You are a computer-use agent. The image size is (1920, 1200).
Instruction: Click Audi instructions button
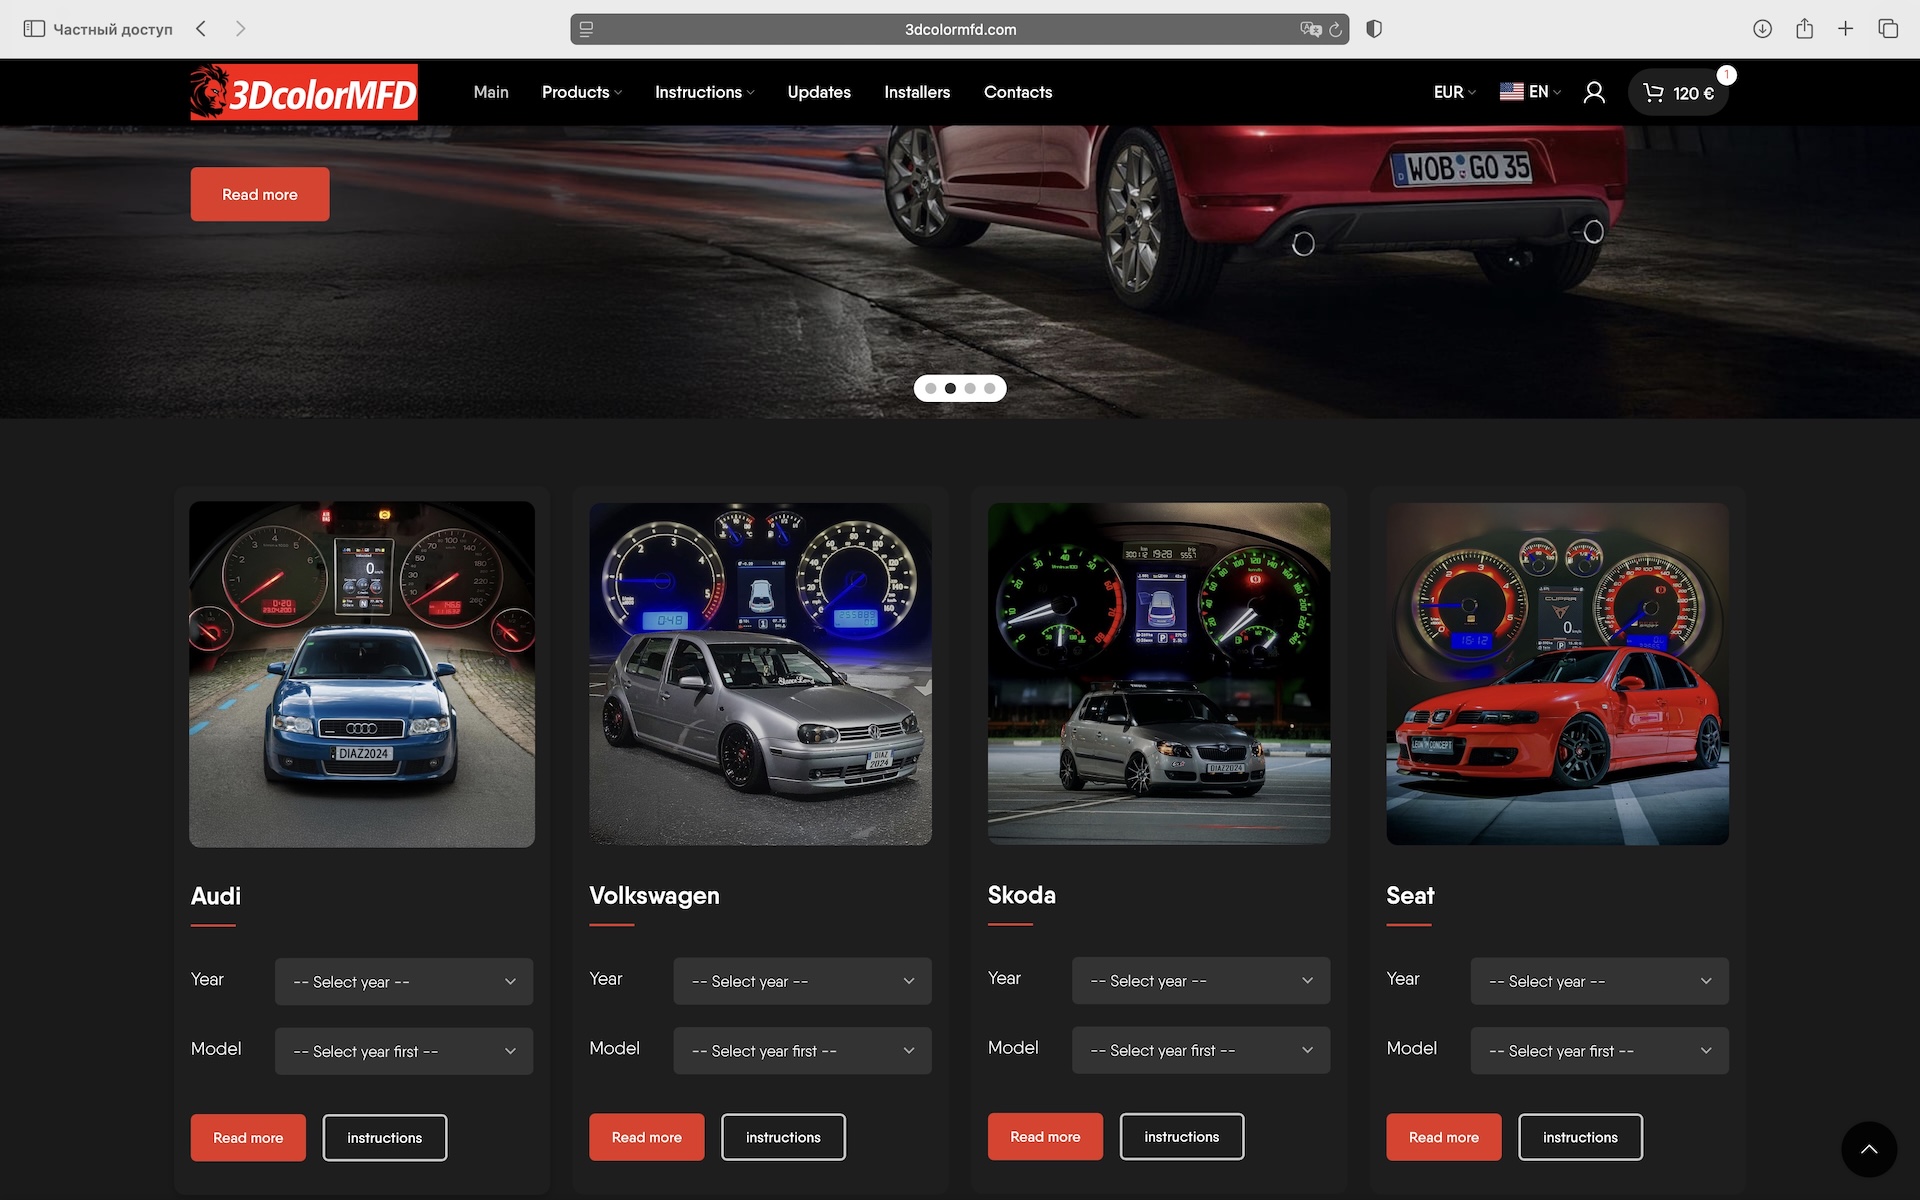click(x=385, y=1137)
